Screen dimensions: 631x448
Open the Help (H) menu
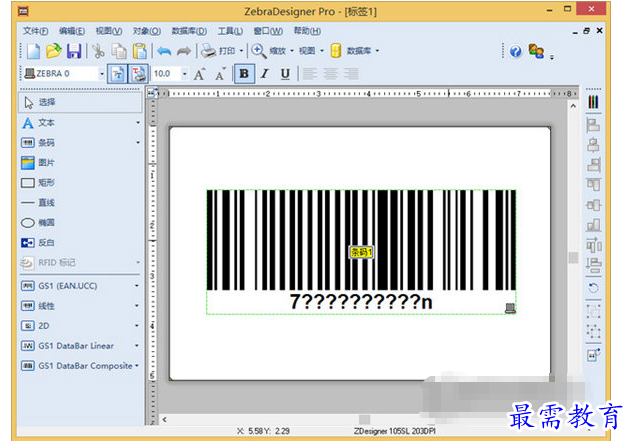(x=307, y=31)
